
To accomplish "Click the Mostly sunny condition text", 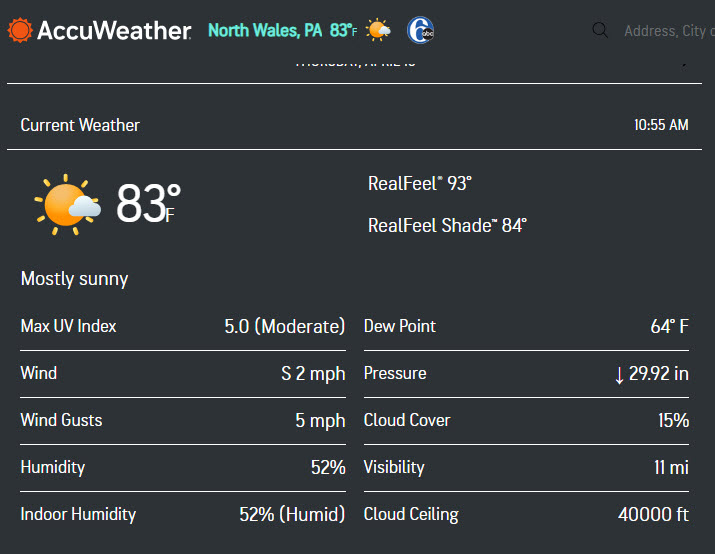I will tap(74, 278).
